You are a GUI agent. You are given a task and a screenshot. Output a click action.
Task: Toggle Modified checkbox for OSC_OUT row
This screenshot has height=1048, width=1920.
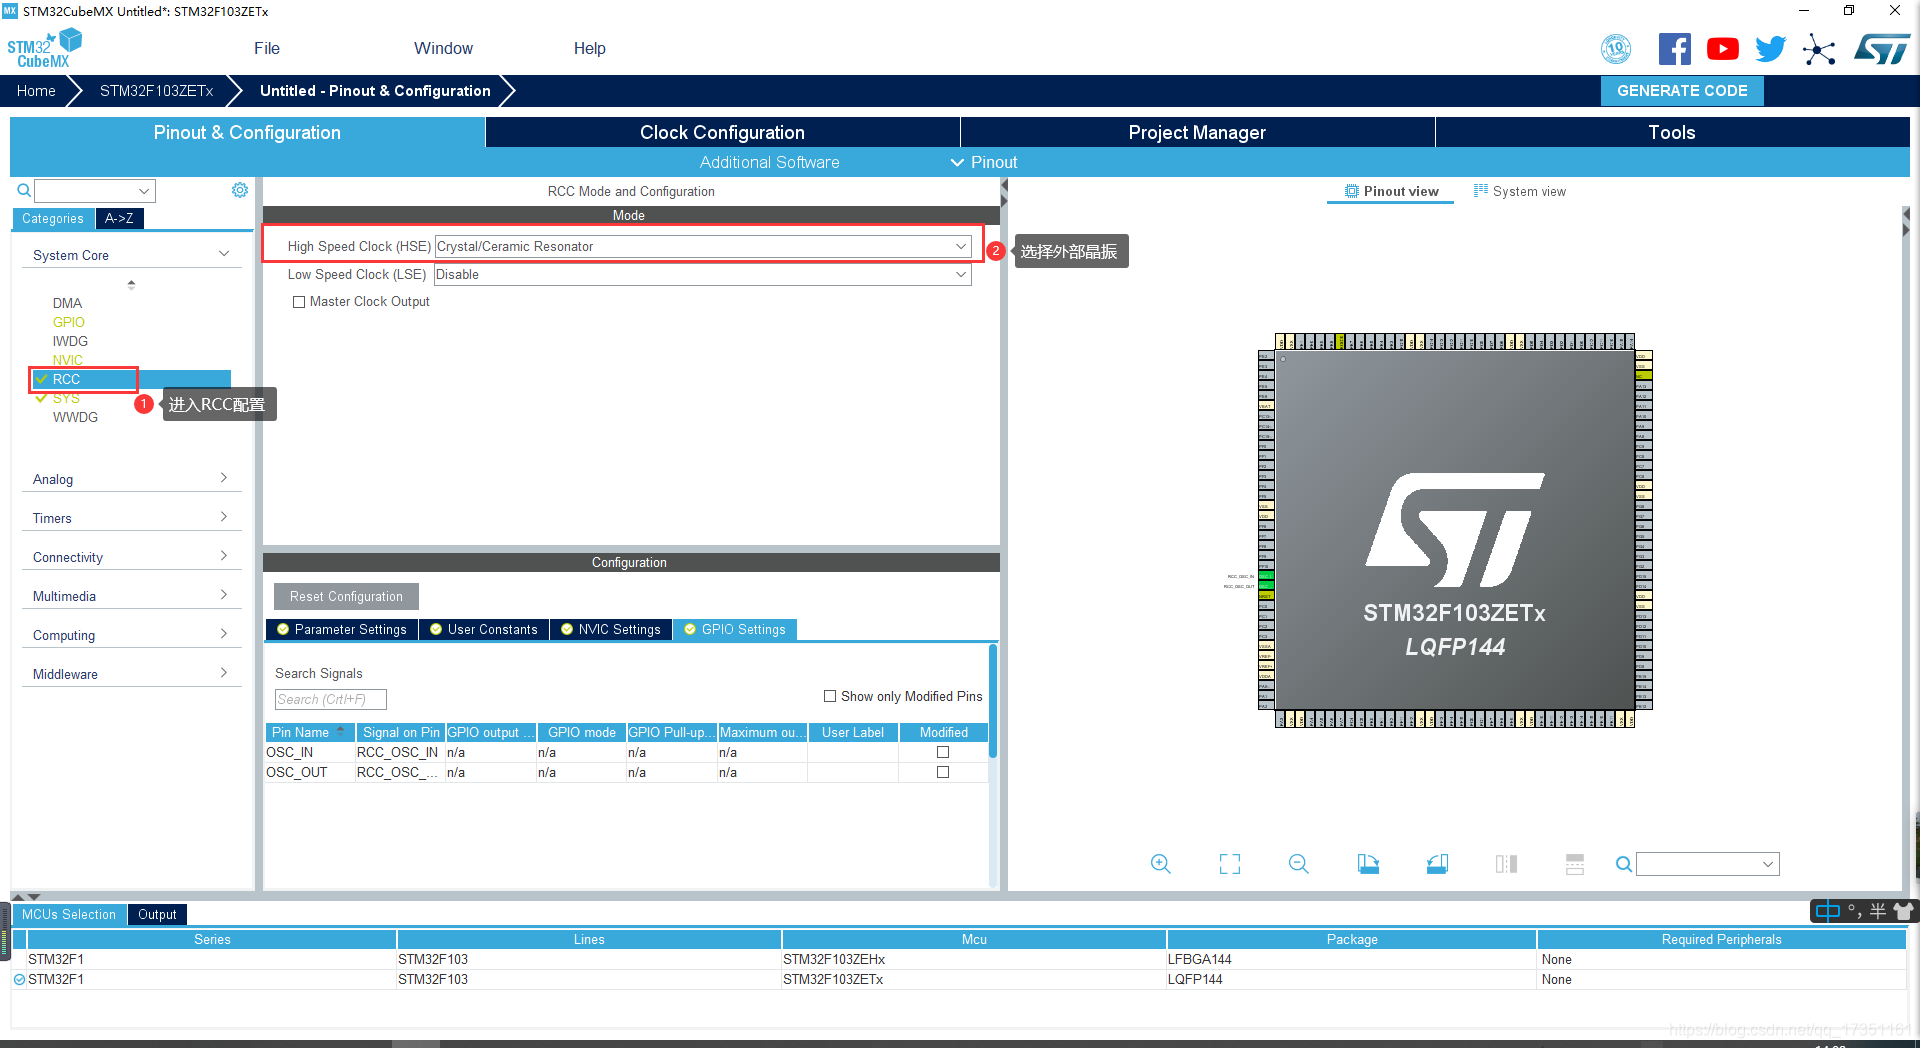[942, 772]
